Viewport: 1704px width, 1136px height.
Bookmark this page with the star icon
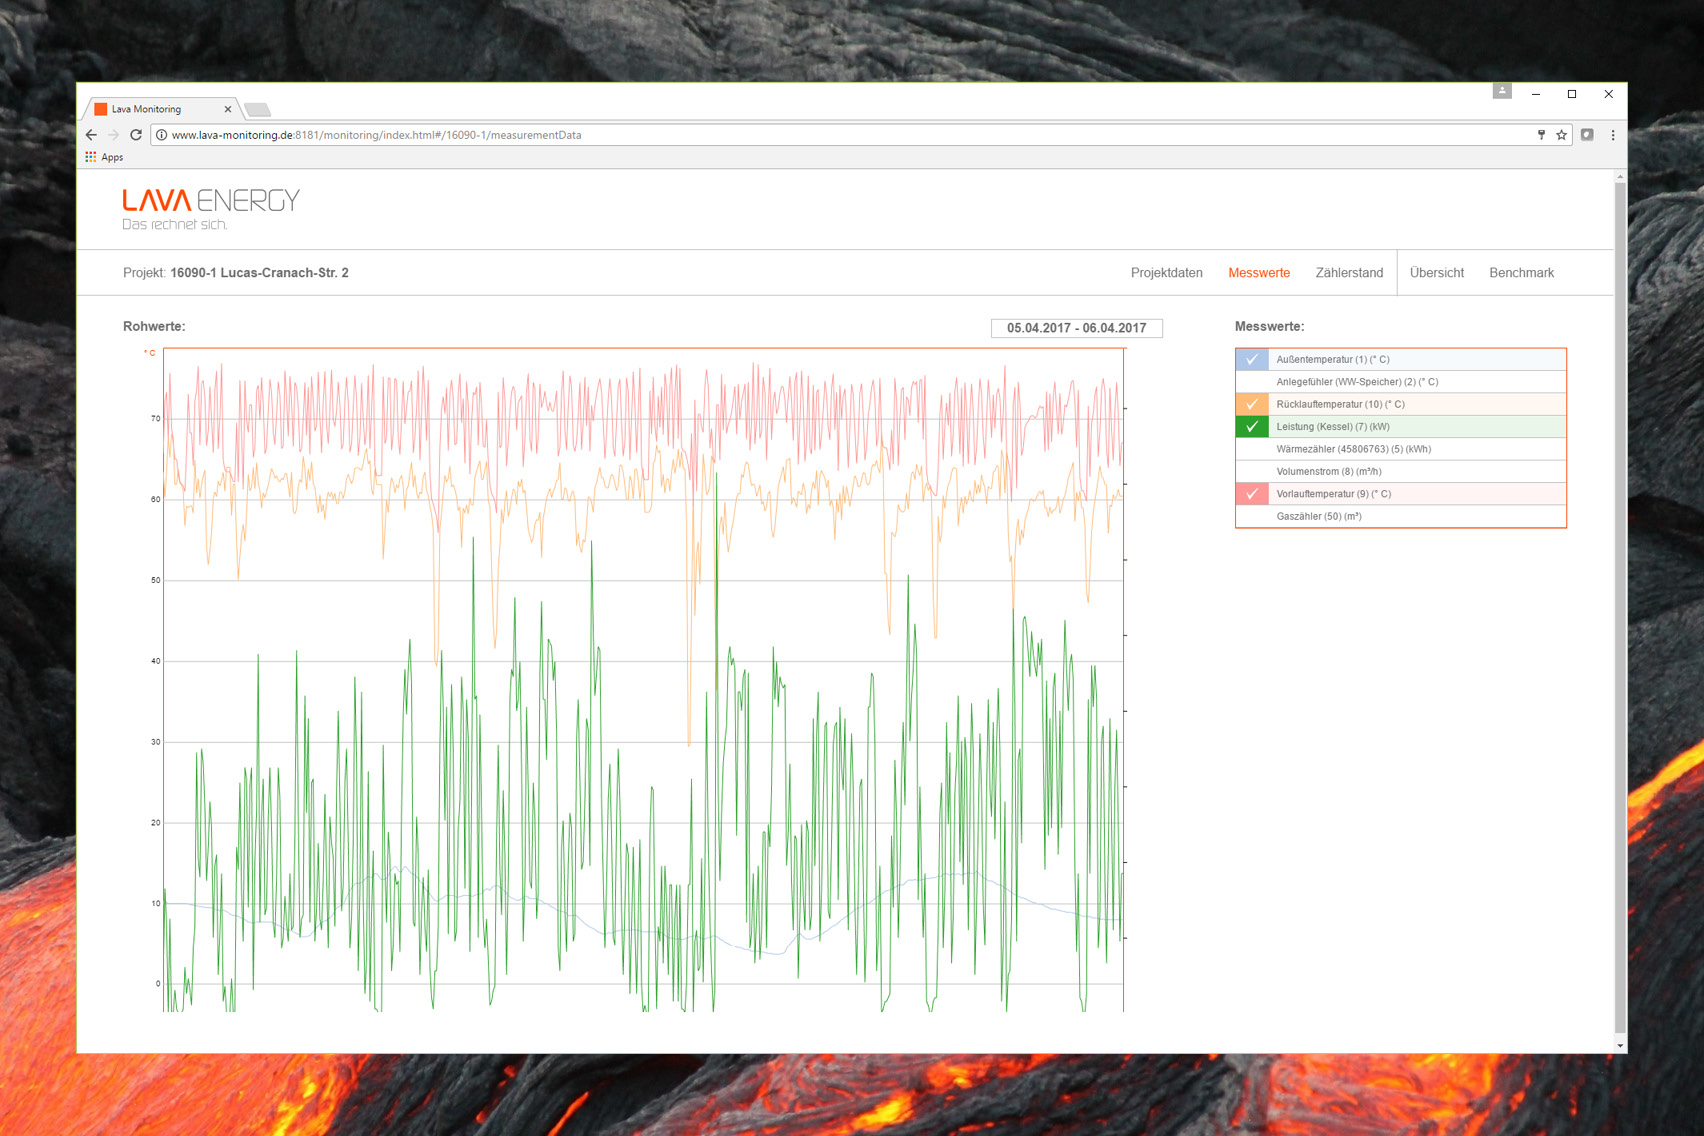point(1561,135)
